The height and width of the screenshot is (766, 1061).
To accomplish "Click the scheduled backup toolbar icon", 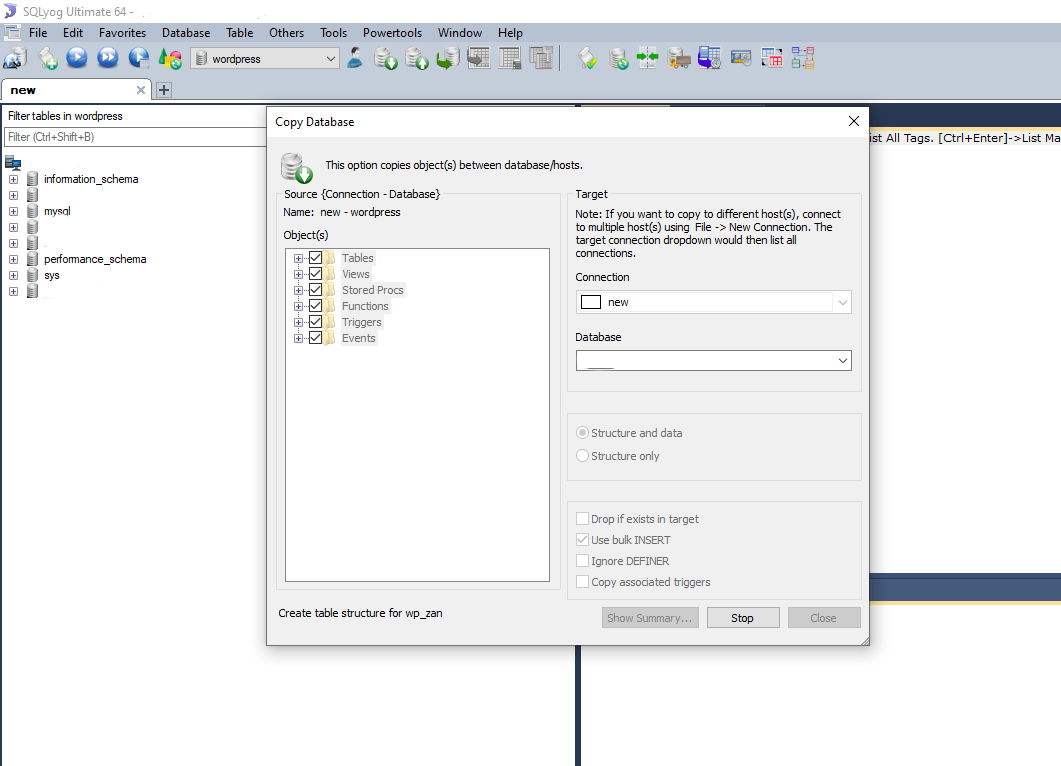I will pos(710,59).
